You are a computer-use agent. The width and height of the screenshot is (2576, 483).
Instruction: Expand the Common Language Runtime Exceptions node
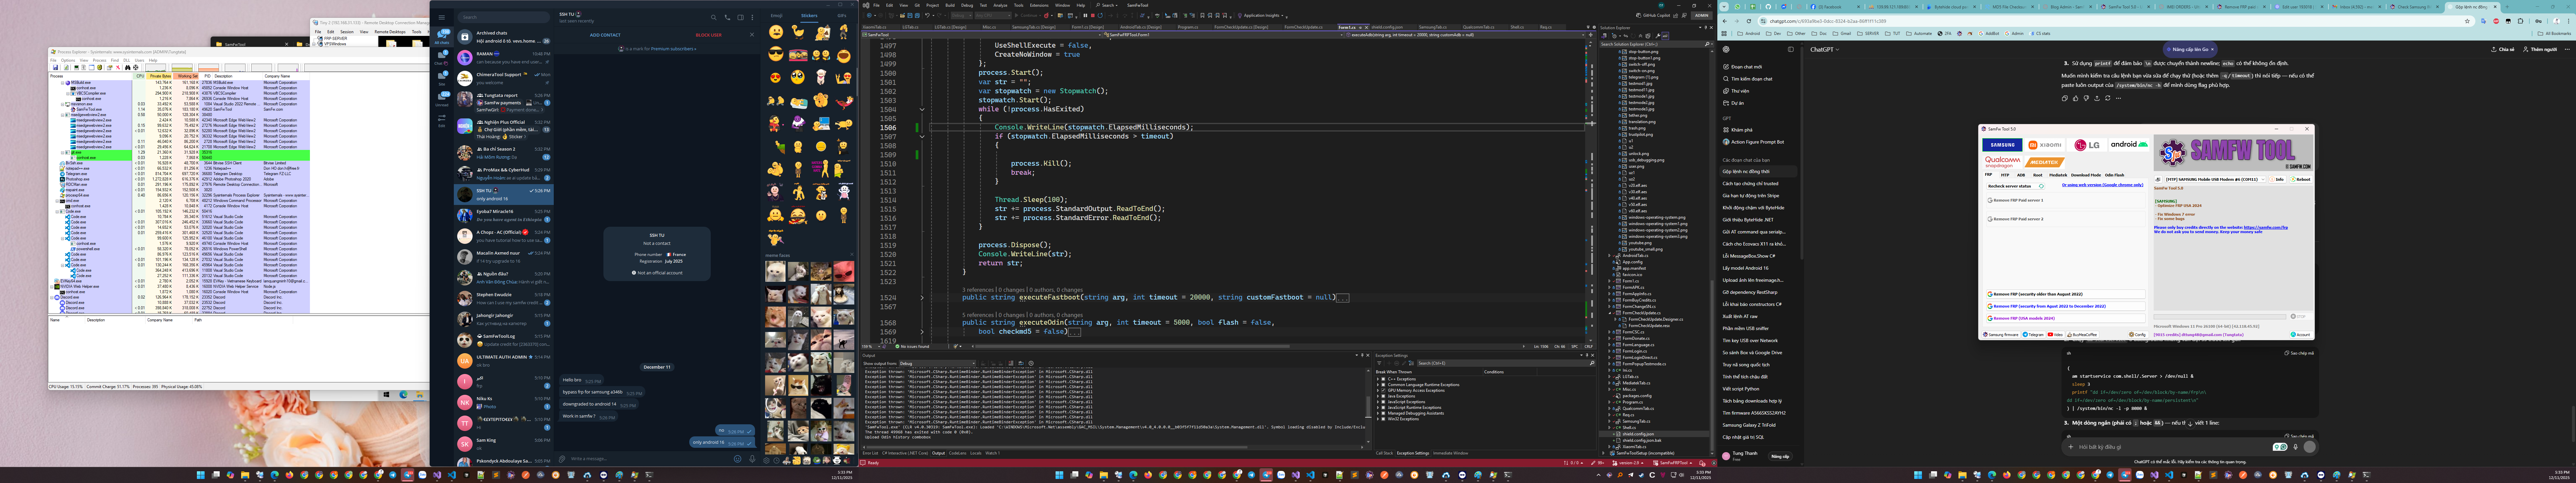(x=1378, y=385)
